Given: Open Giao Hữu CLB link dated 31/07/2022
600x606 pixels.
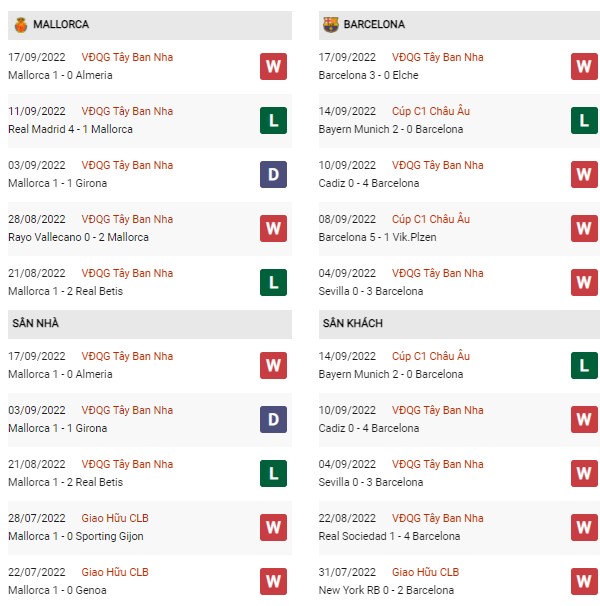Looking at the screenshot, I should (425, 572).
